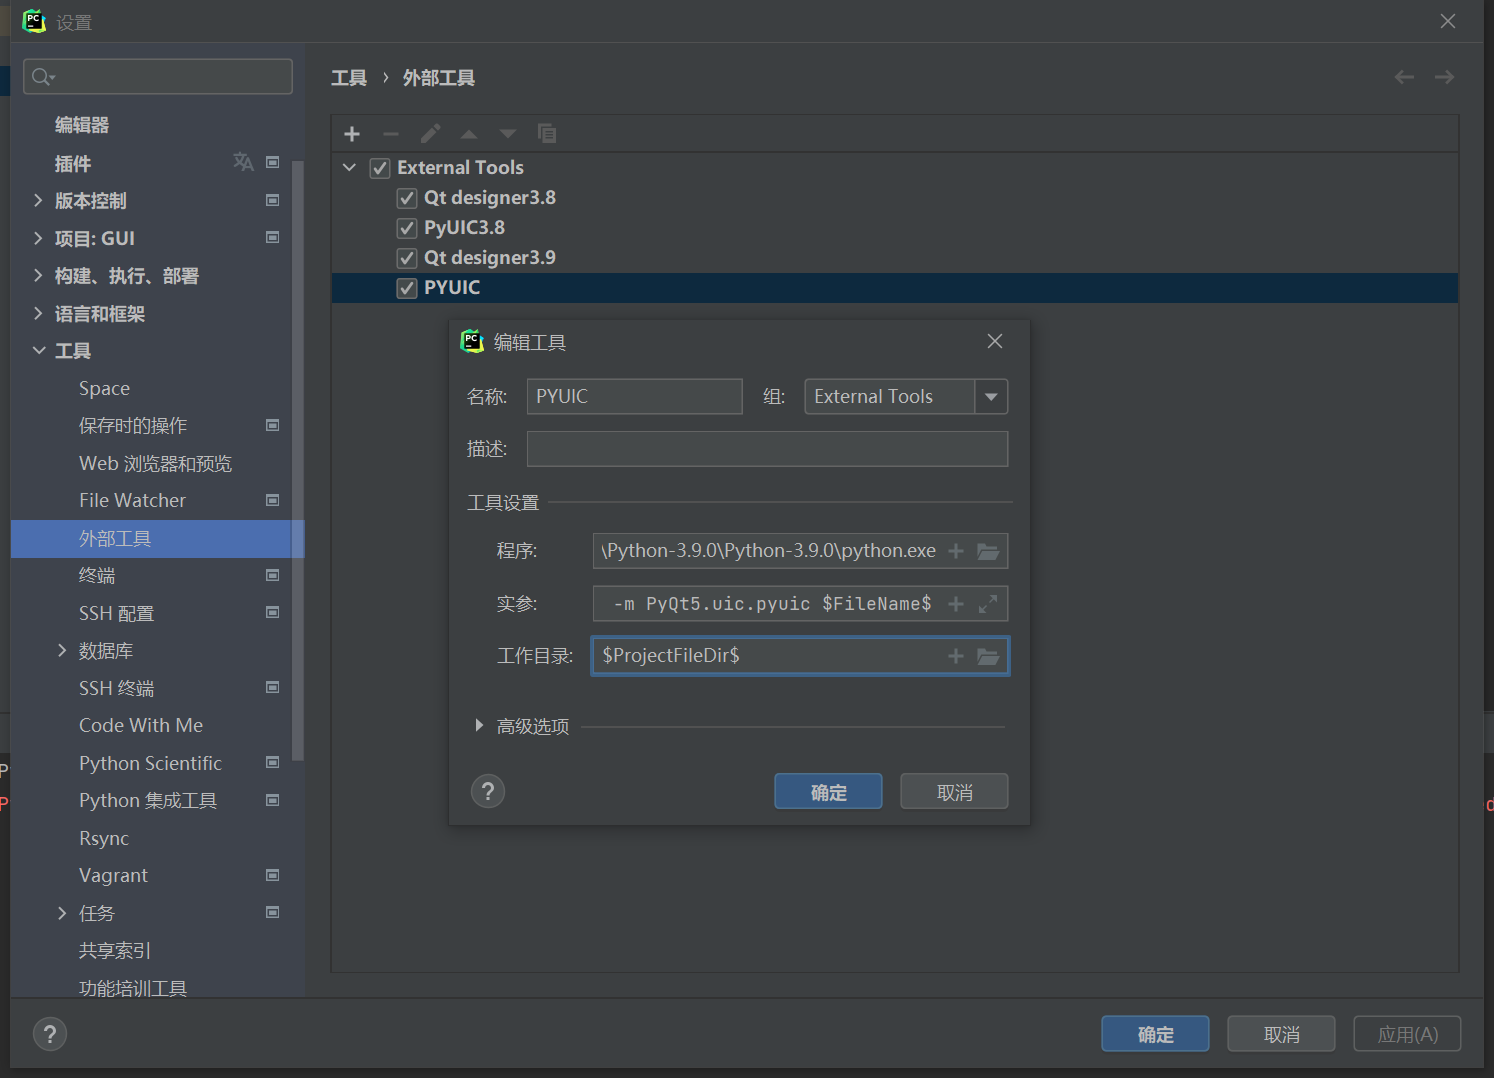Close the Edit Tool dialog
The height and width of the screenshot is (1078, 1494).
(995, 341)
